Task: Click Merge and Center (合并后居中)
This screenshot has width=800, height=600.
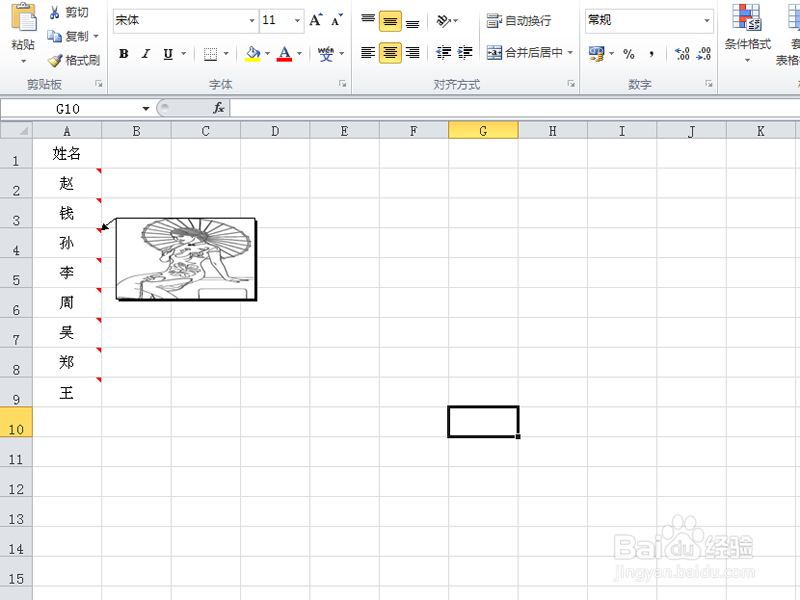Action: pyautogui.click(x=524, y=53)
